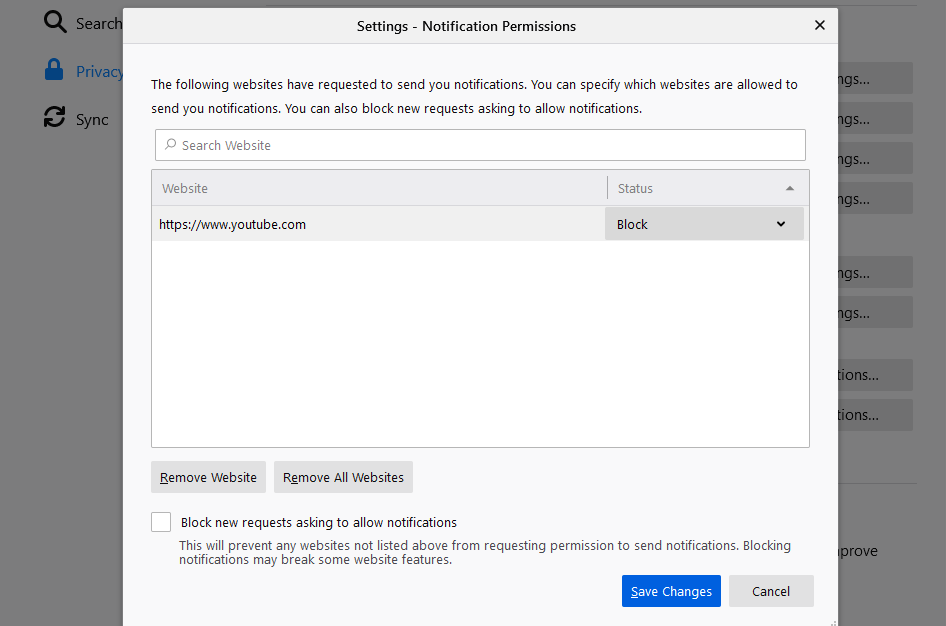The width and height of the screenshot is (946, 626).
Task: Click the Remove Website button
Action: point(208,477)
